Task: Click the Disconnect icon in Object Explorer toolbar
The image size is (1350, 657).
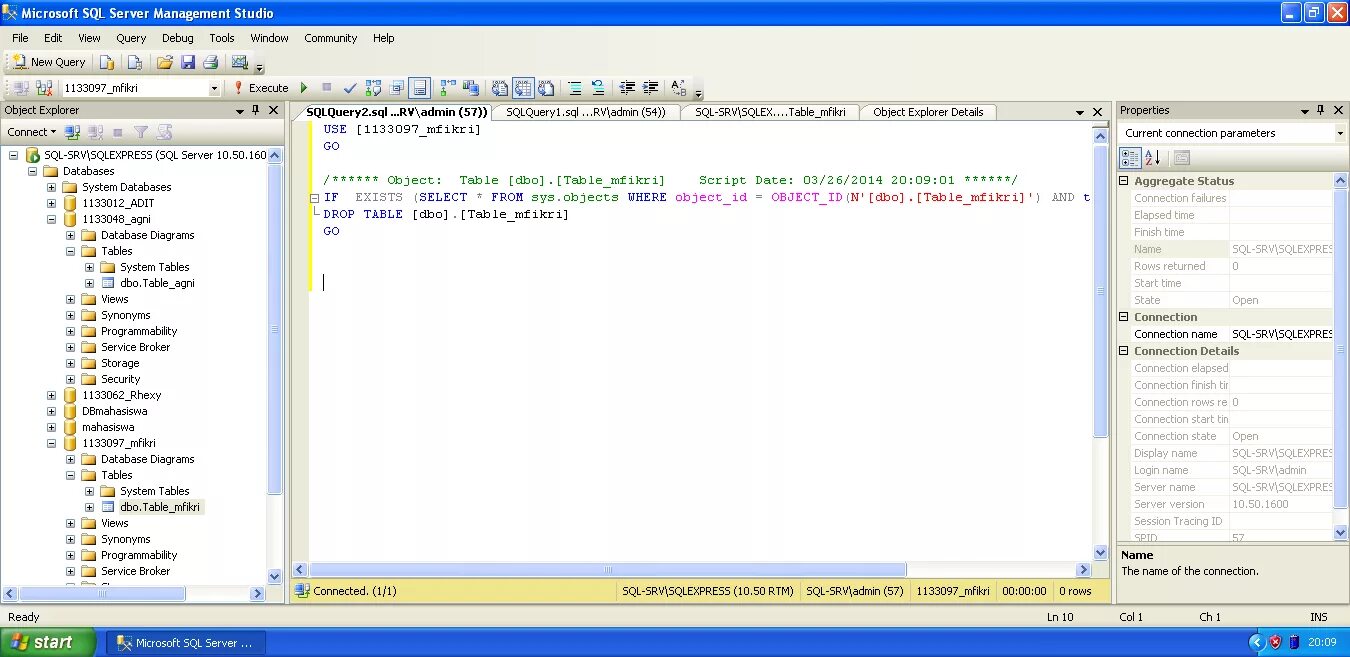Action: click(x=95, y=132)
